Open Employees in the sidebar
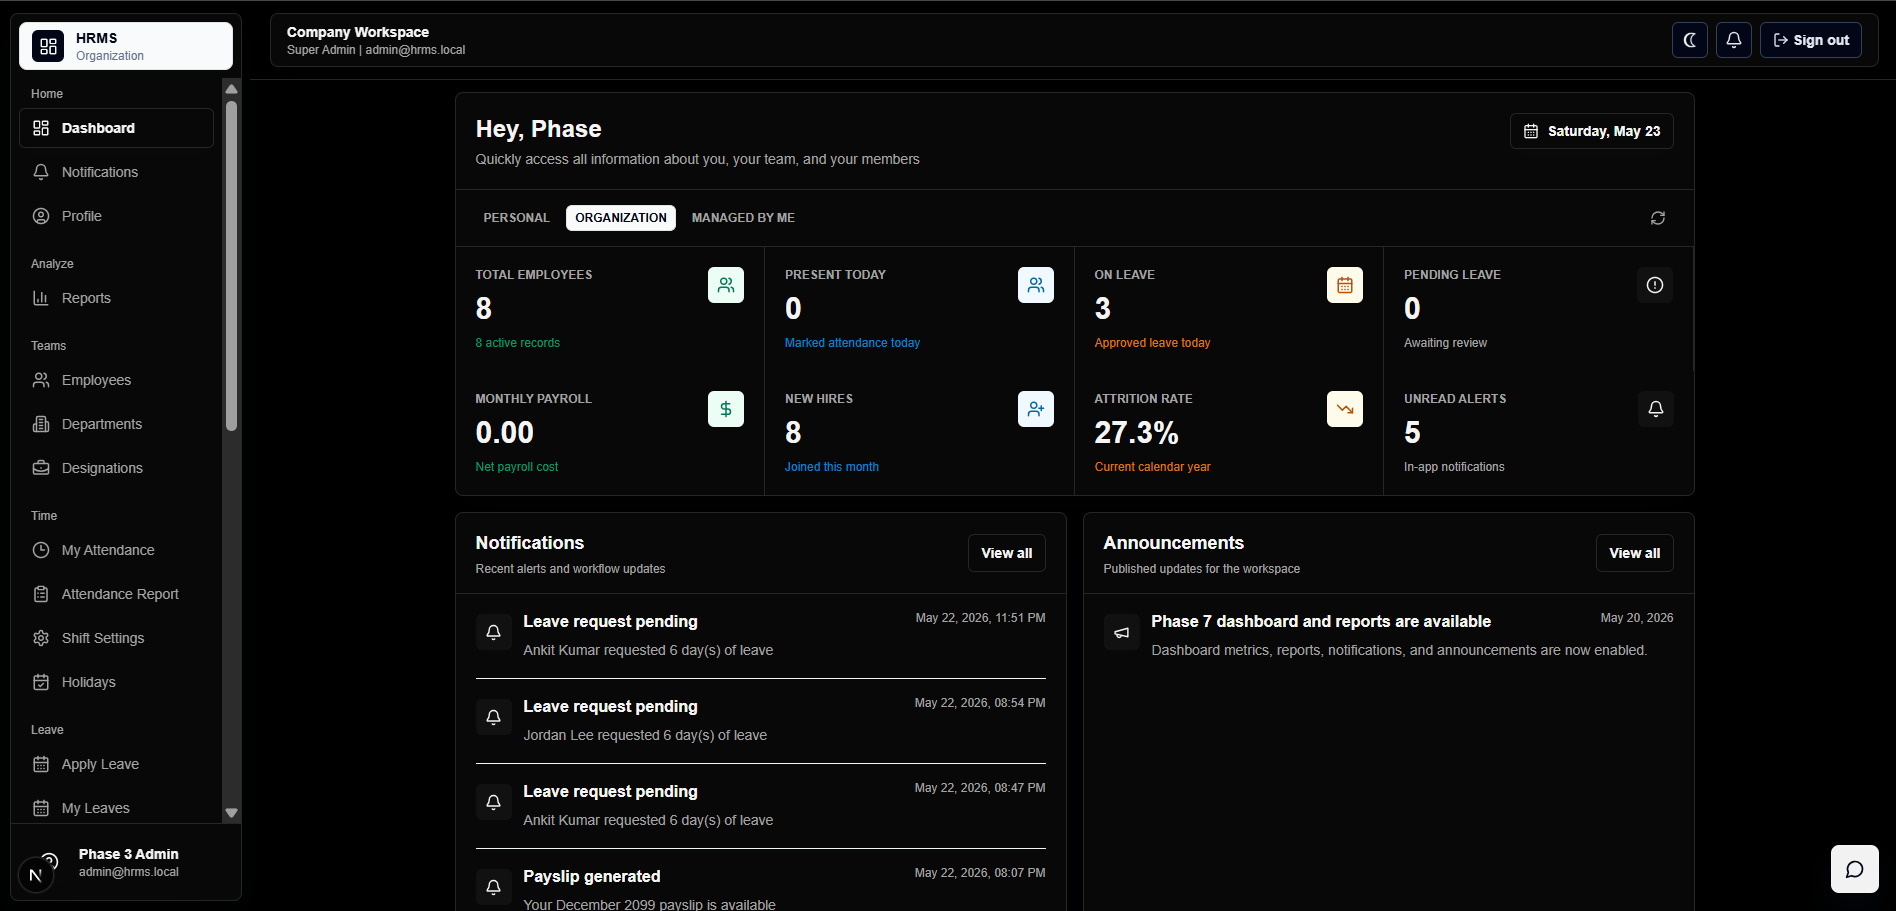This screenshot has height=911, width=1896. coord(116,380)
